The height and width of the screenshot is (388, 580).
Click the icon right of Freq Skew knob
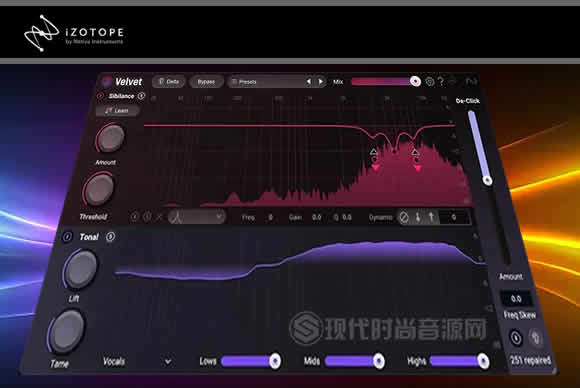pos(535,338)
